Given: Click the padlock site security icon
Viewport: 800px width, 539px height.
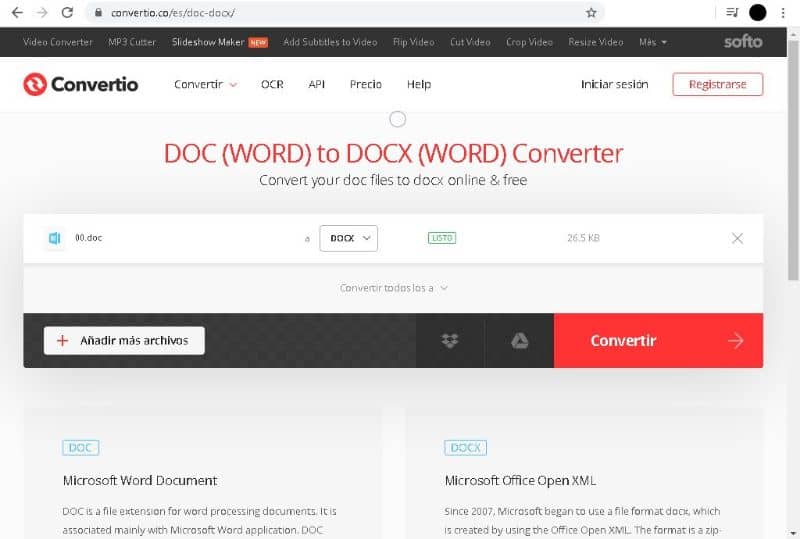Looking at the screenshot, I should (98, 13).
